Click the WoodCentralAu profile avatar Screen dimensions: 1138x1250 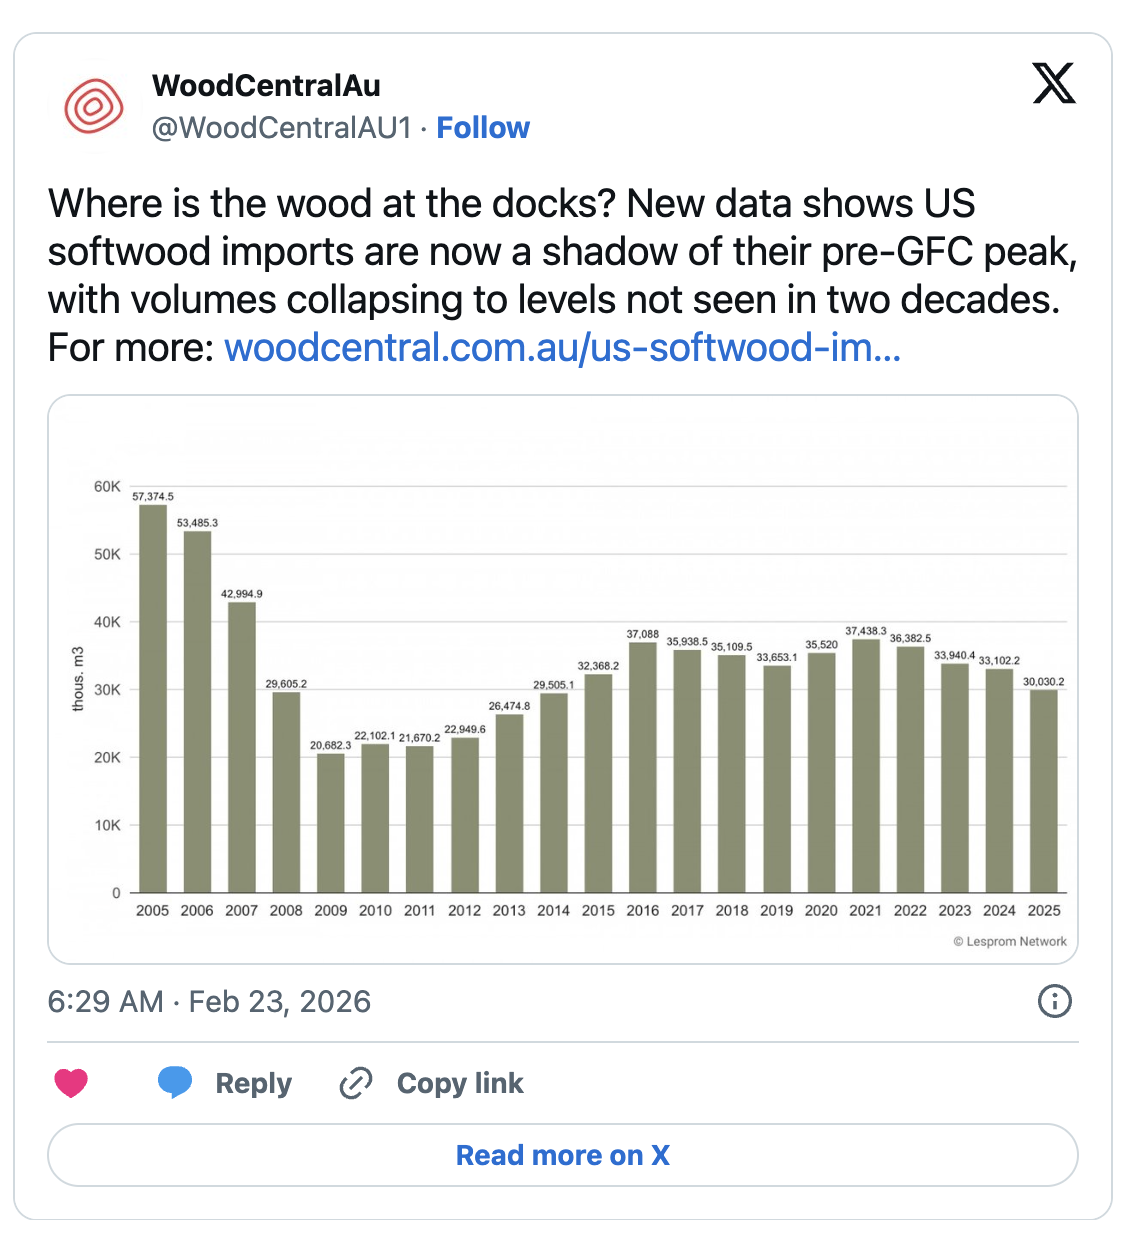click(94, 106)
